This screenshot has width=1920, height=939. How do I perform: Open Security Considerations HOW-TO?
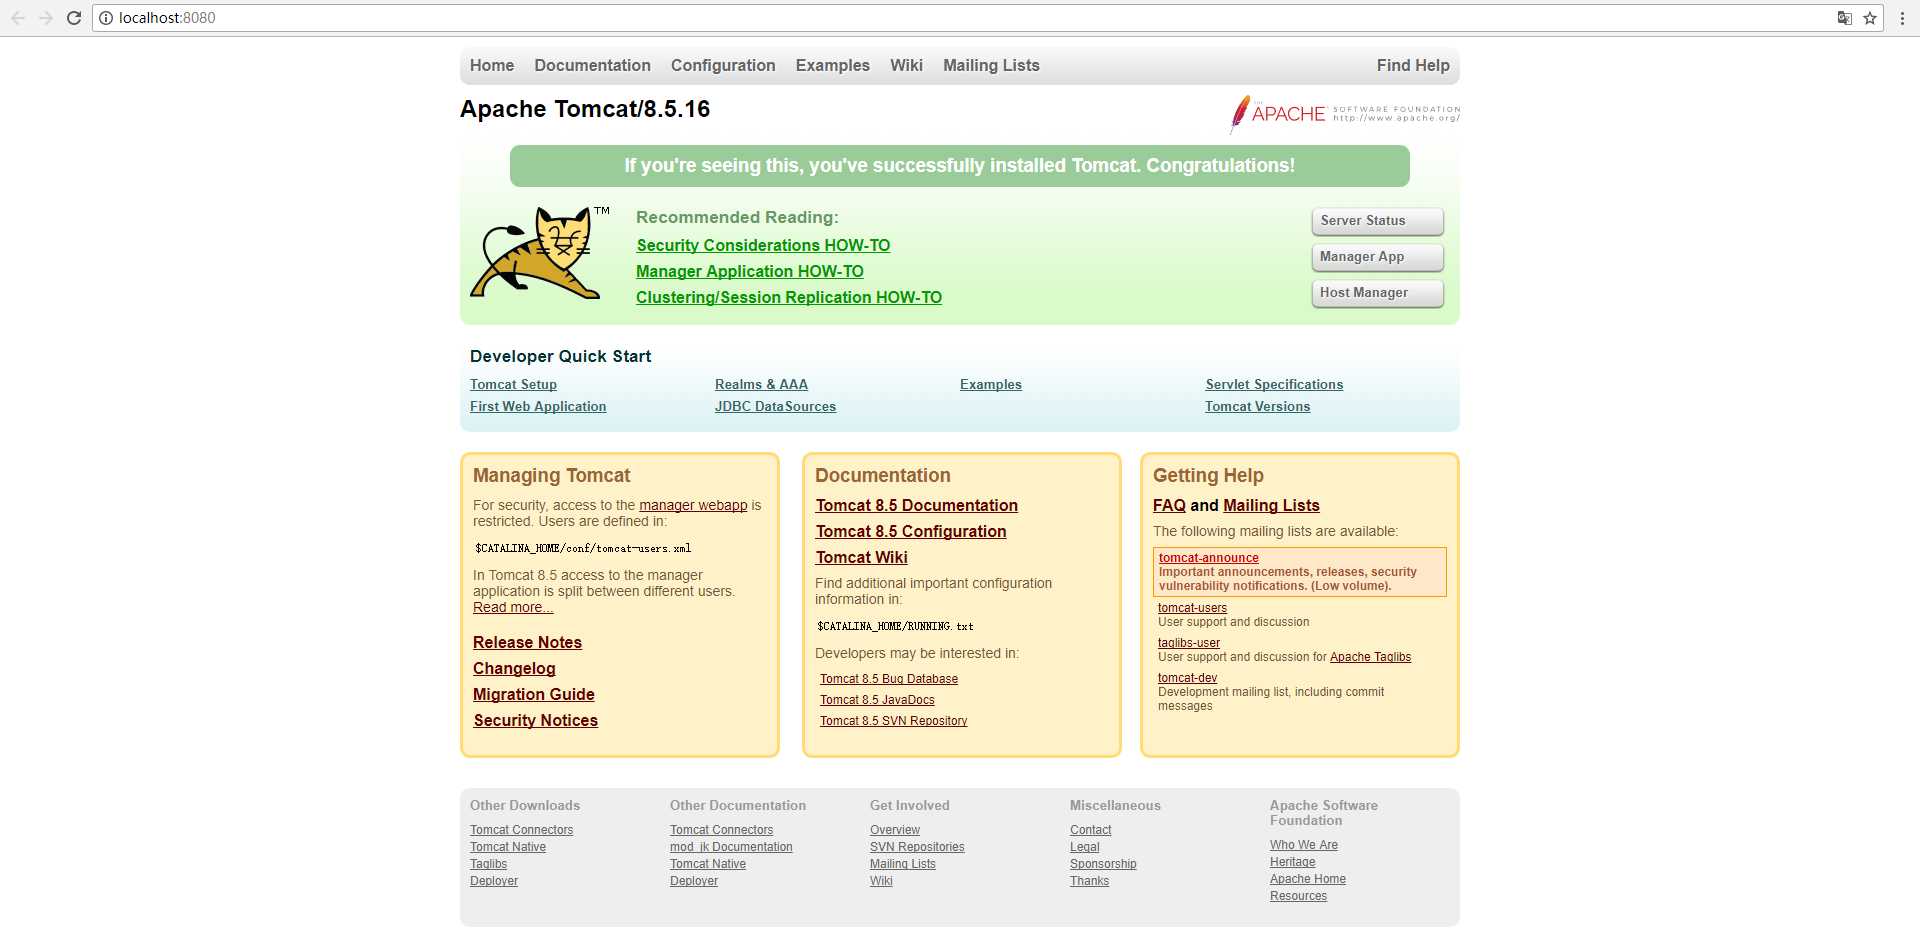(763, 245)
